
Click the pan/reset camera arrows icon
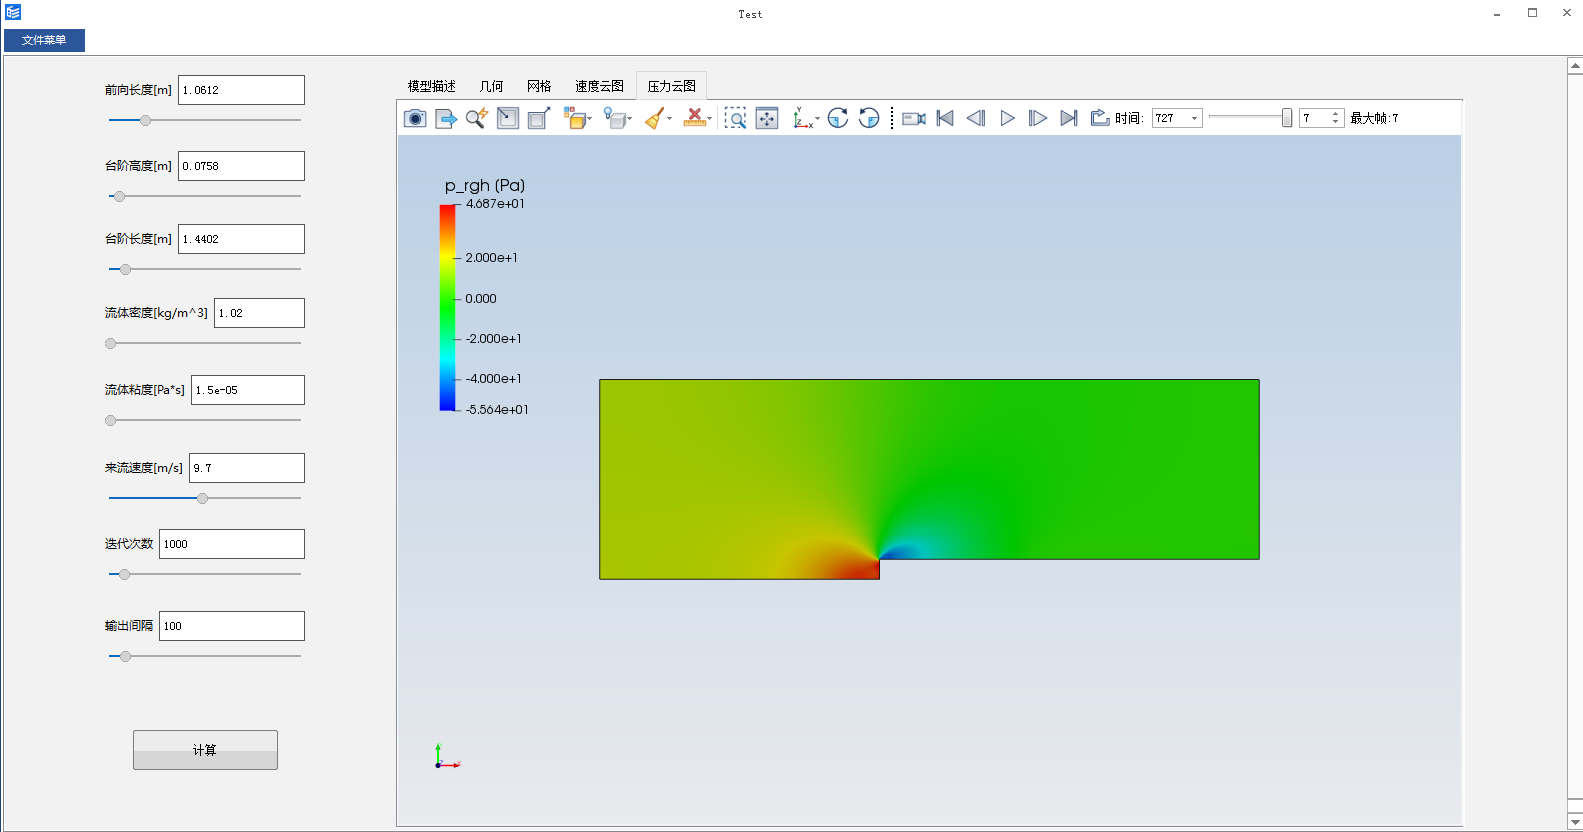point(767,118)
